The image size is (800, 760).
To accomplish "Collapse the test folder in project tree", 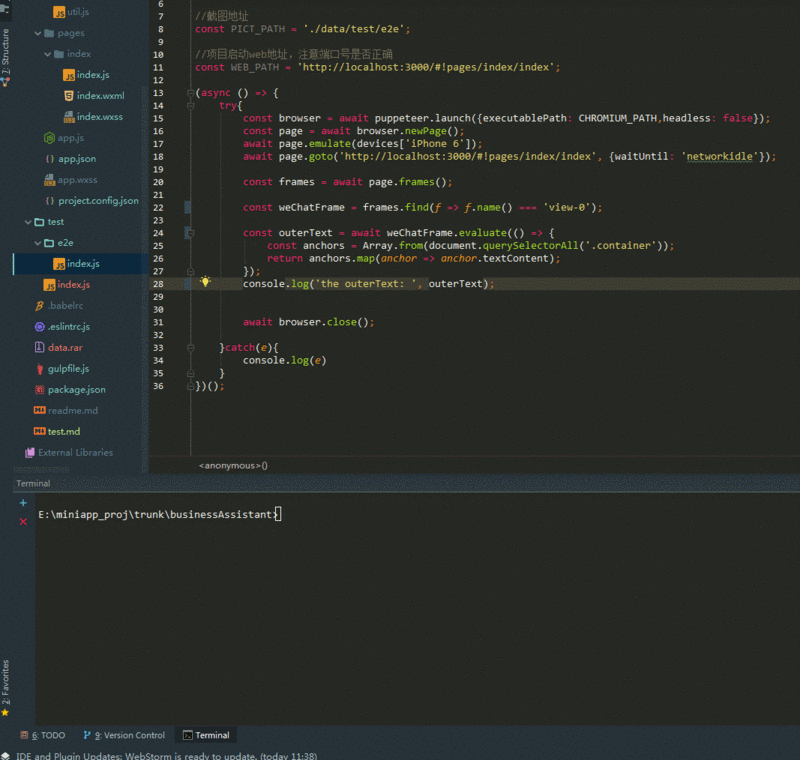I will click(x=27, y=222).
